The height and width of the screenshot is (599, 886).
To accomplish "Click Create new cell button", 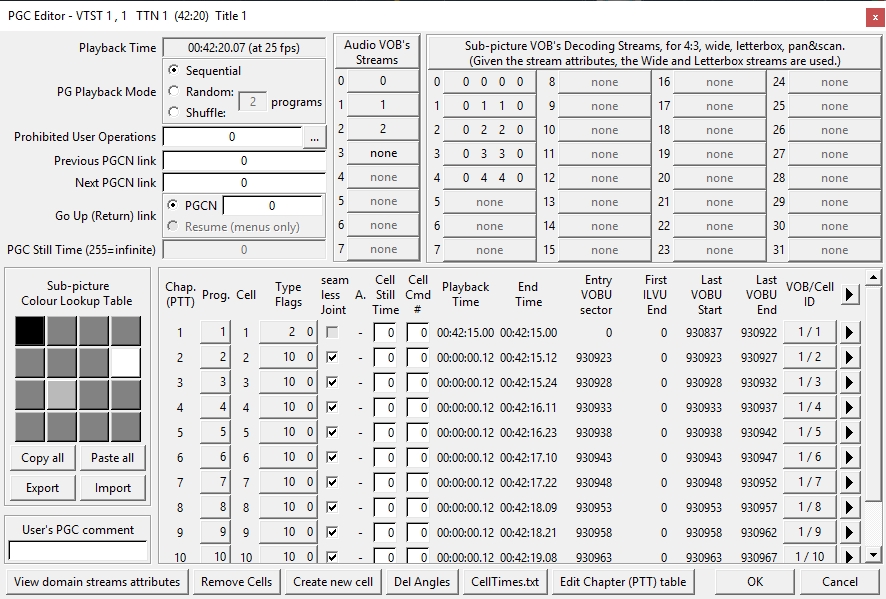I will [x=333, y=582].
